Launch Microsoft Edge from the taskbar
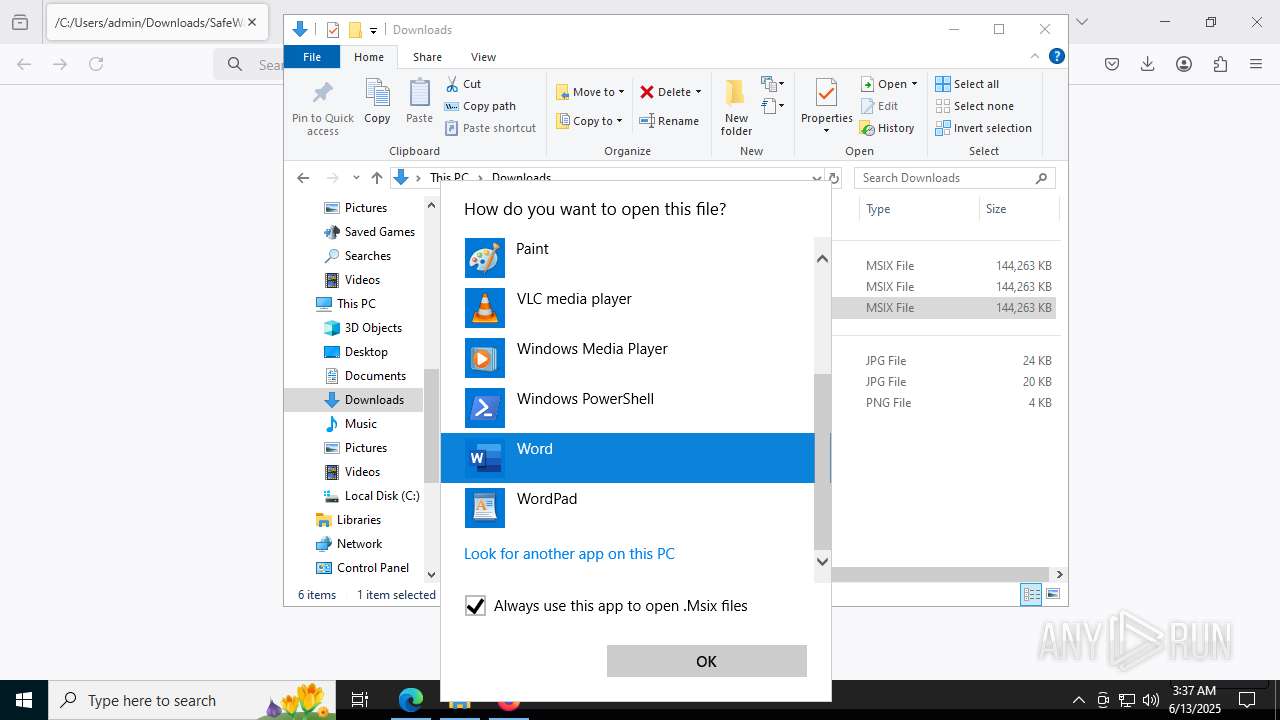Image resolution: width=1280 pixels, height=720 pixels. (x=411, y=700)
